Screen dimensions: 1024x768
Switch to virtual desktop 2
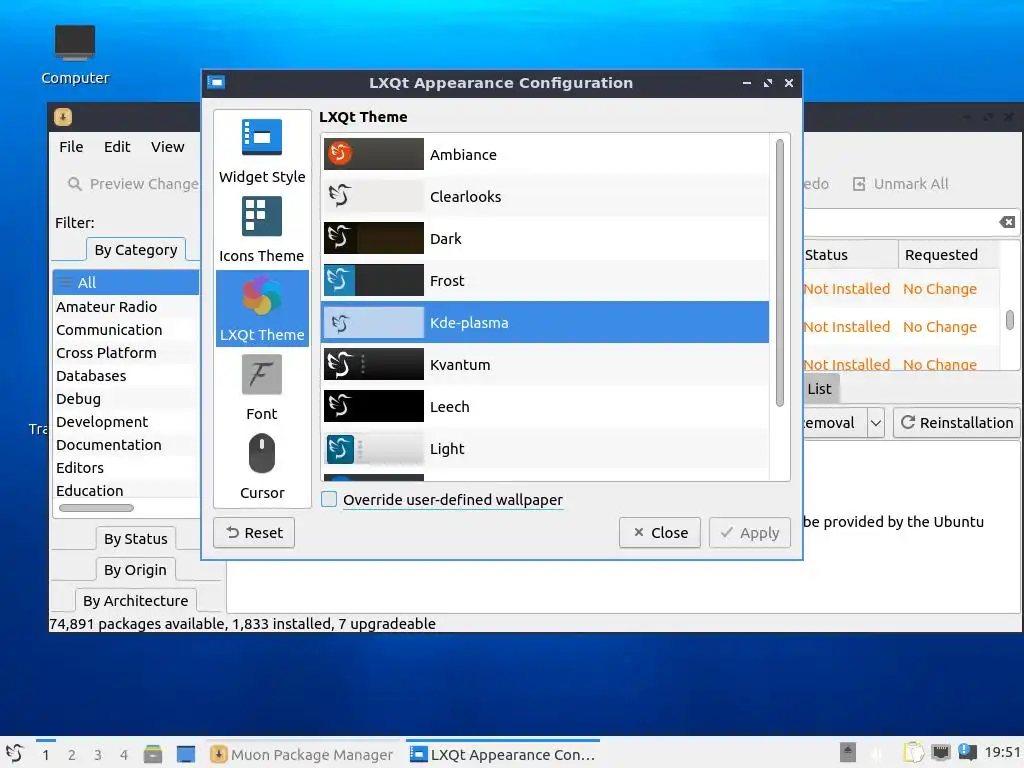[x=72, y=755]
